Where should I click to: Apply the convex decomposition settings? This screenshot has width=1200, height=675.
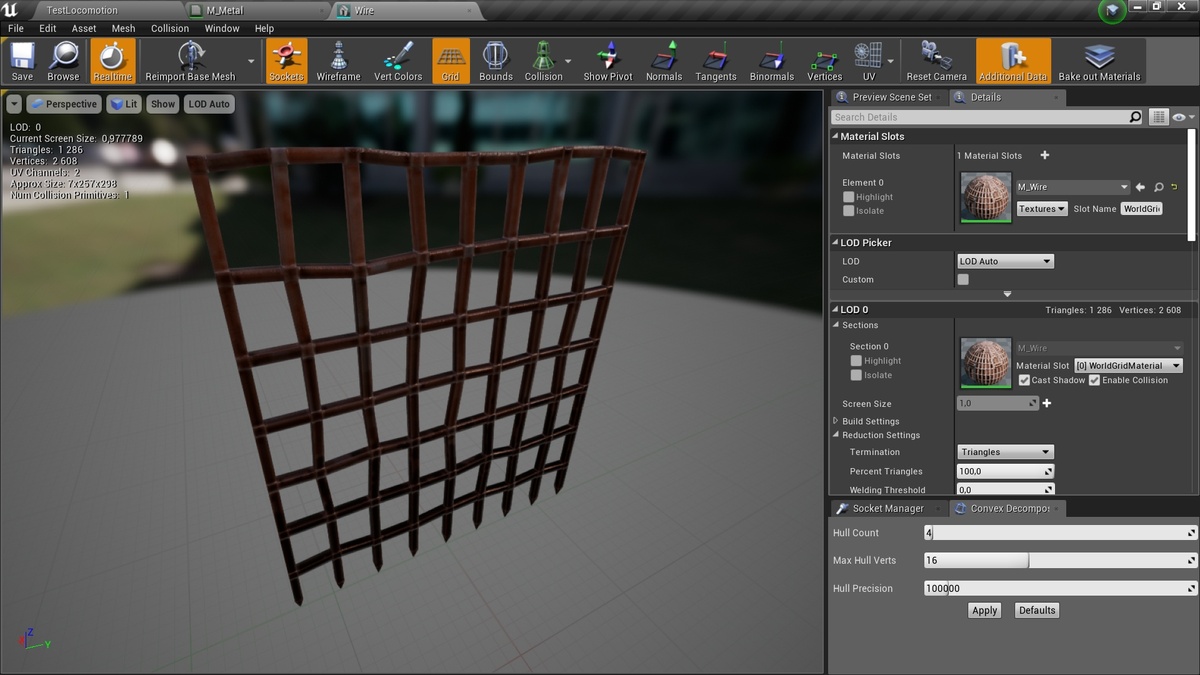tap(985, 610)
